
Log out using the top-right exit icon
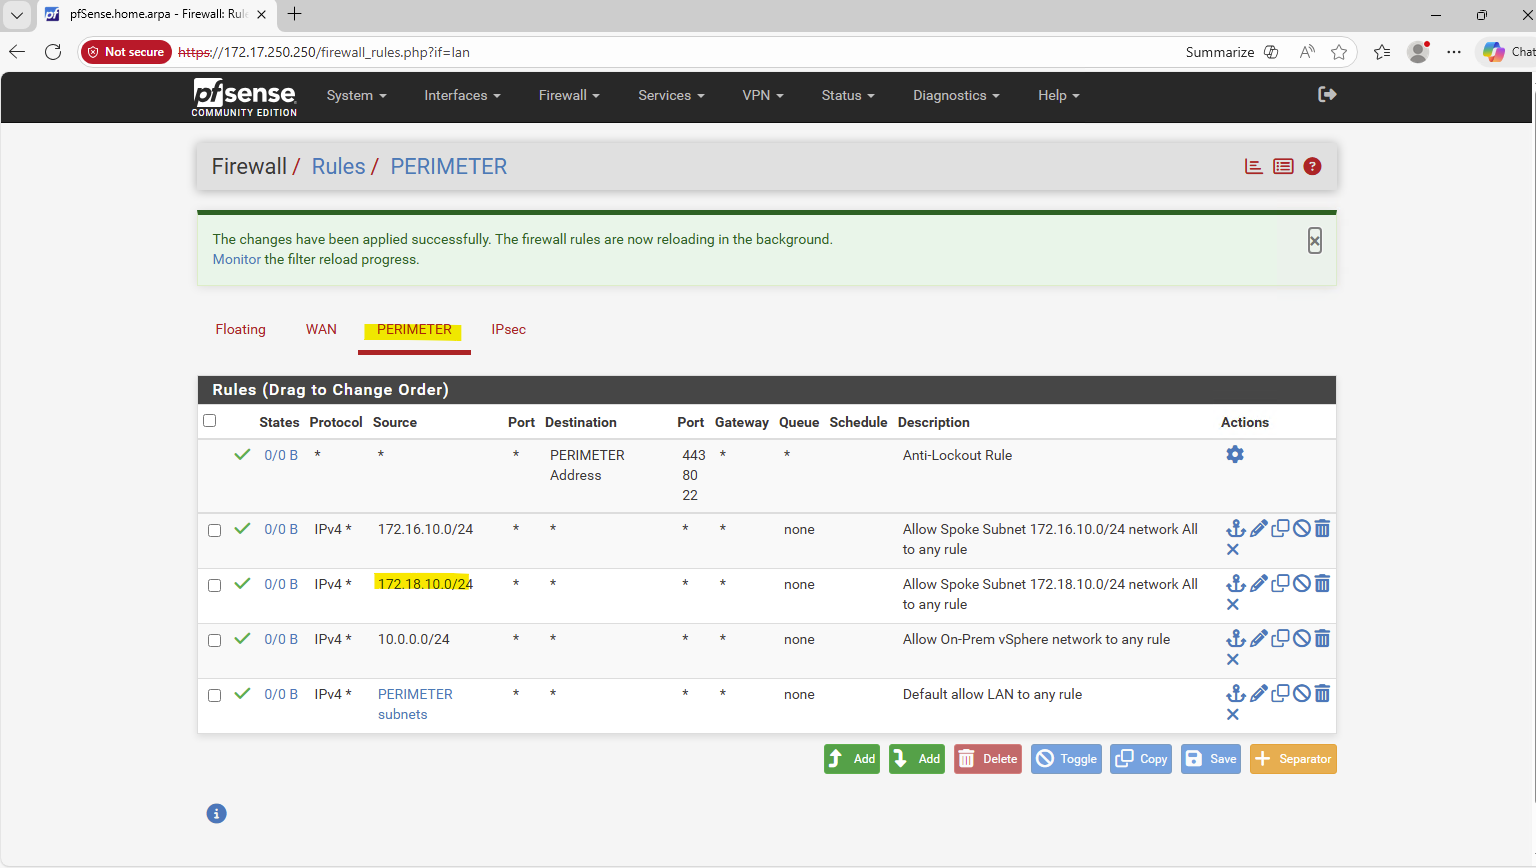click(x=1327, y=95)
